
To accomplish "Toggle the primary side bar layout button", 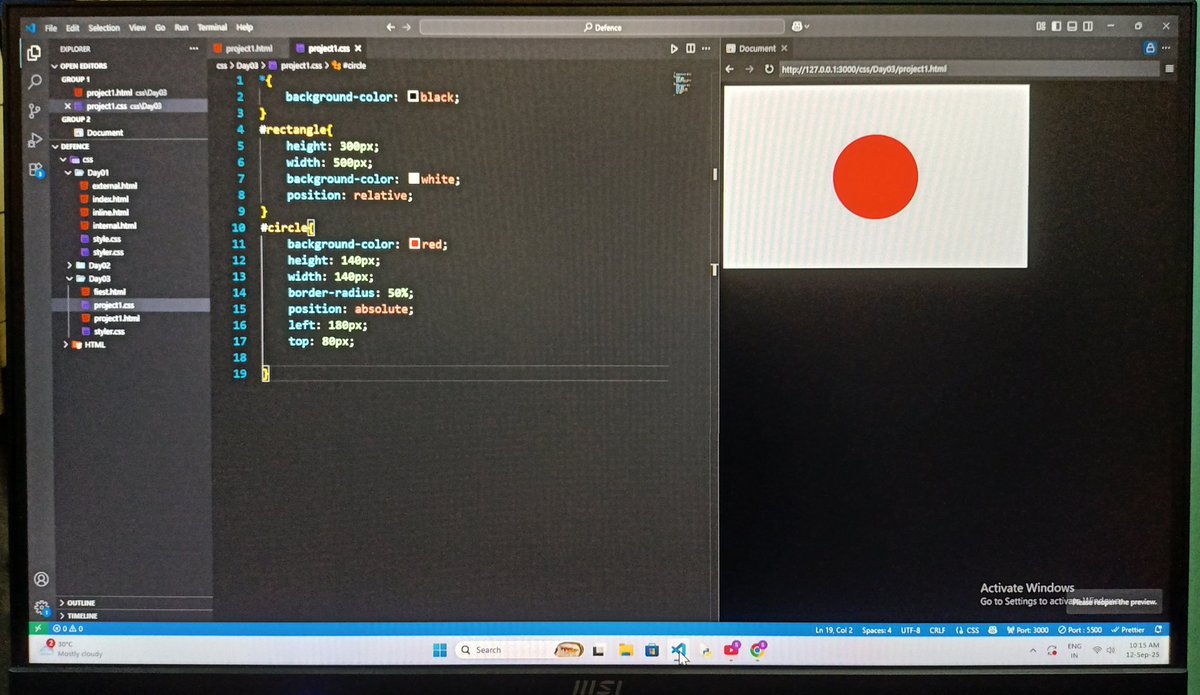I will pos(1056,26).
